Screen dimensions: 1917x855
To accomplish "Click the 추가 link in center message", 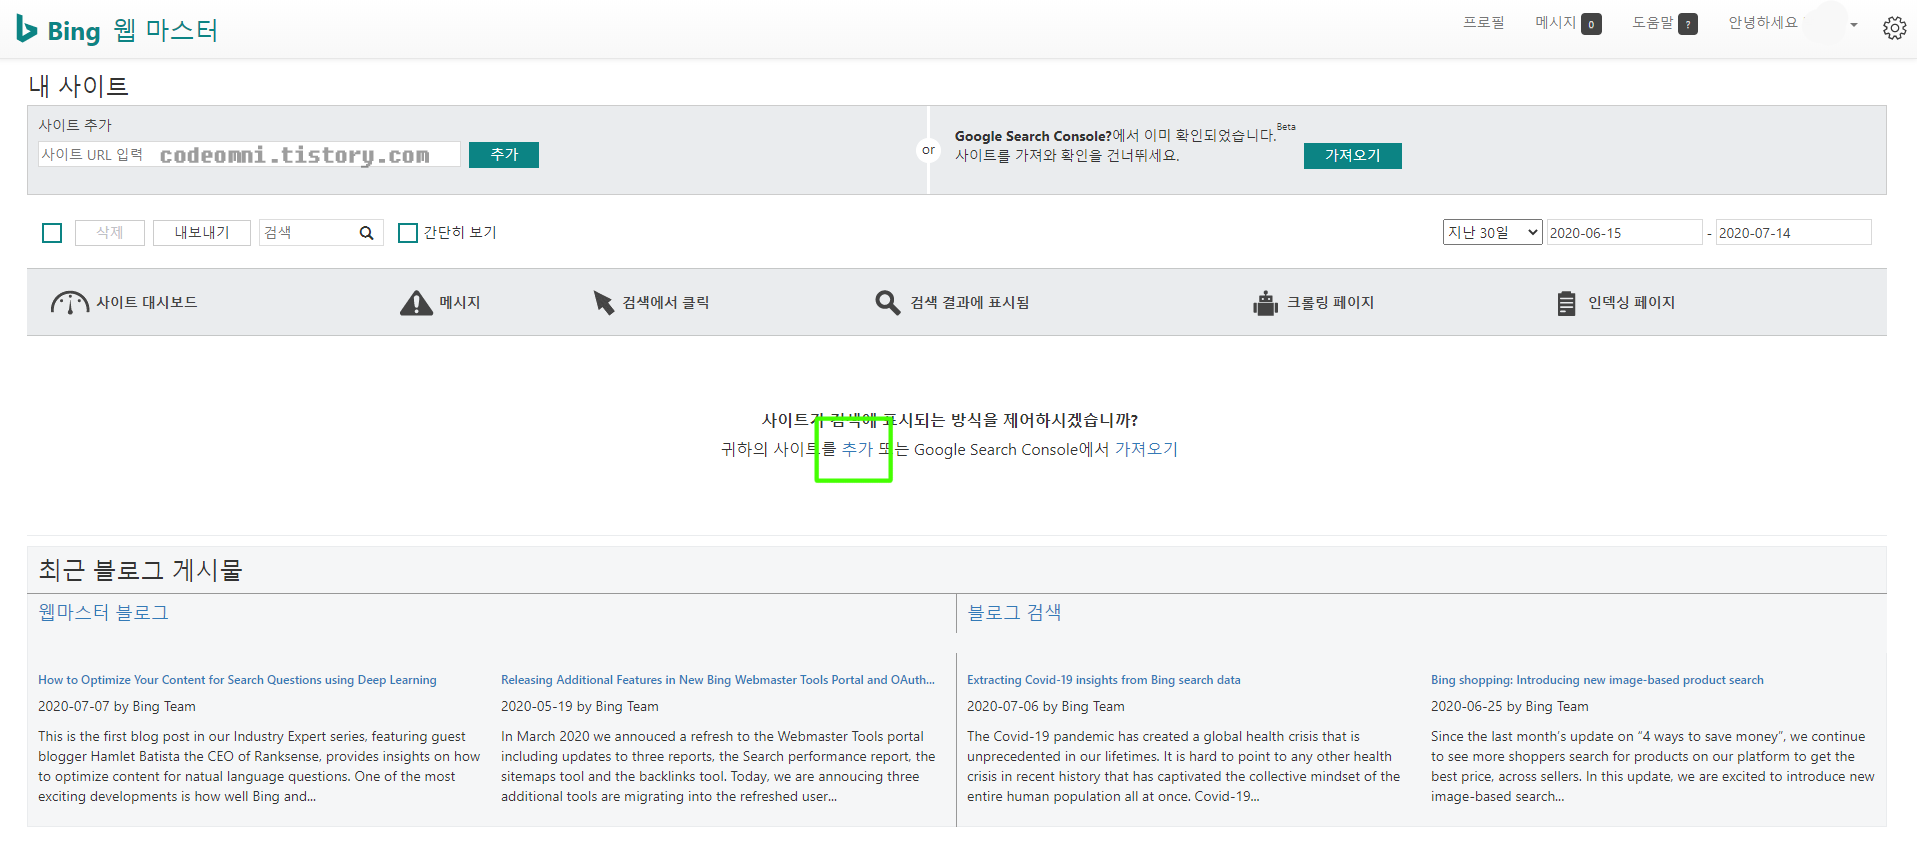I will 857,449.
